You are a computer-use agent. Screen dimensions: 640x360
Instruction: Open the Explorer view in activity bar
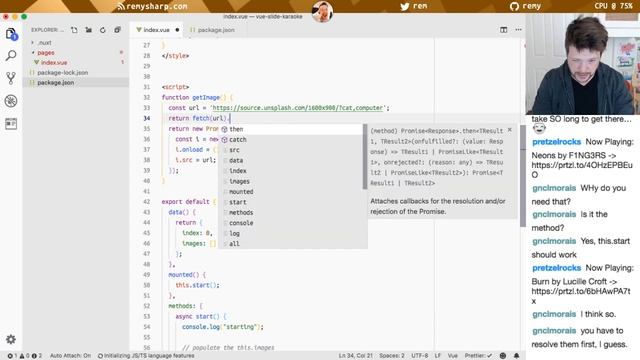[x=11, y=34]
